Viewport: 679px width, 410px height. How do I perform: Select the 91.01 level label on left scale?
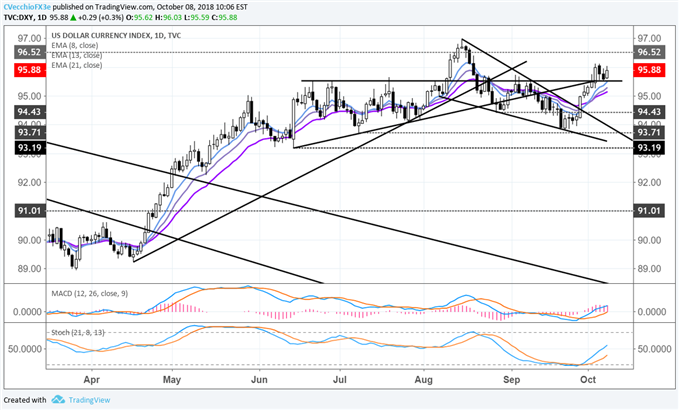pos(29,211)
